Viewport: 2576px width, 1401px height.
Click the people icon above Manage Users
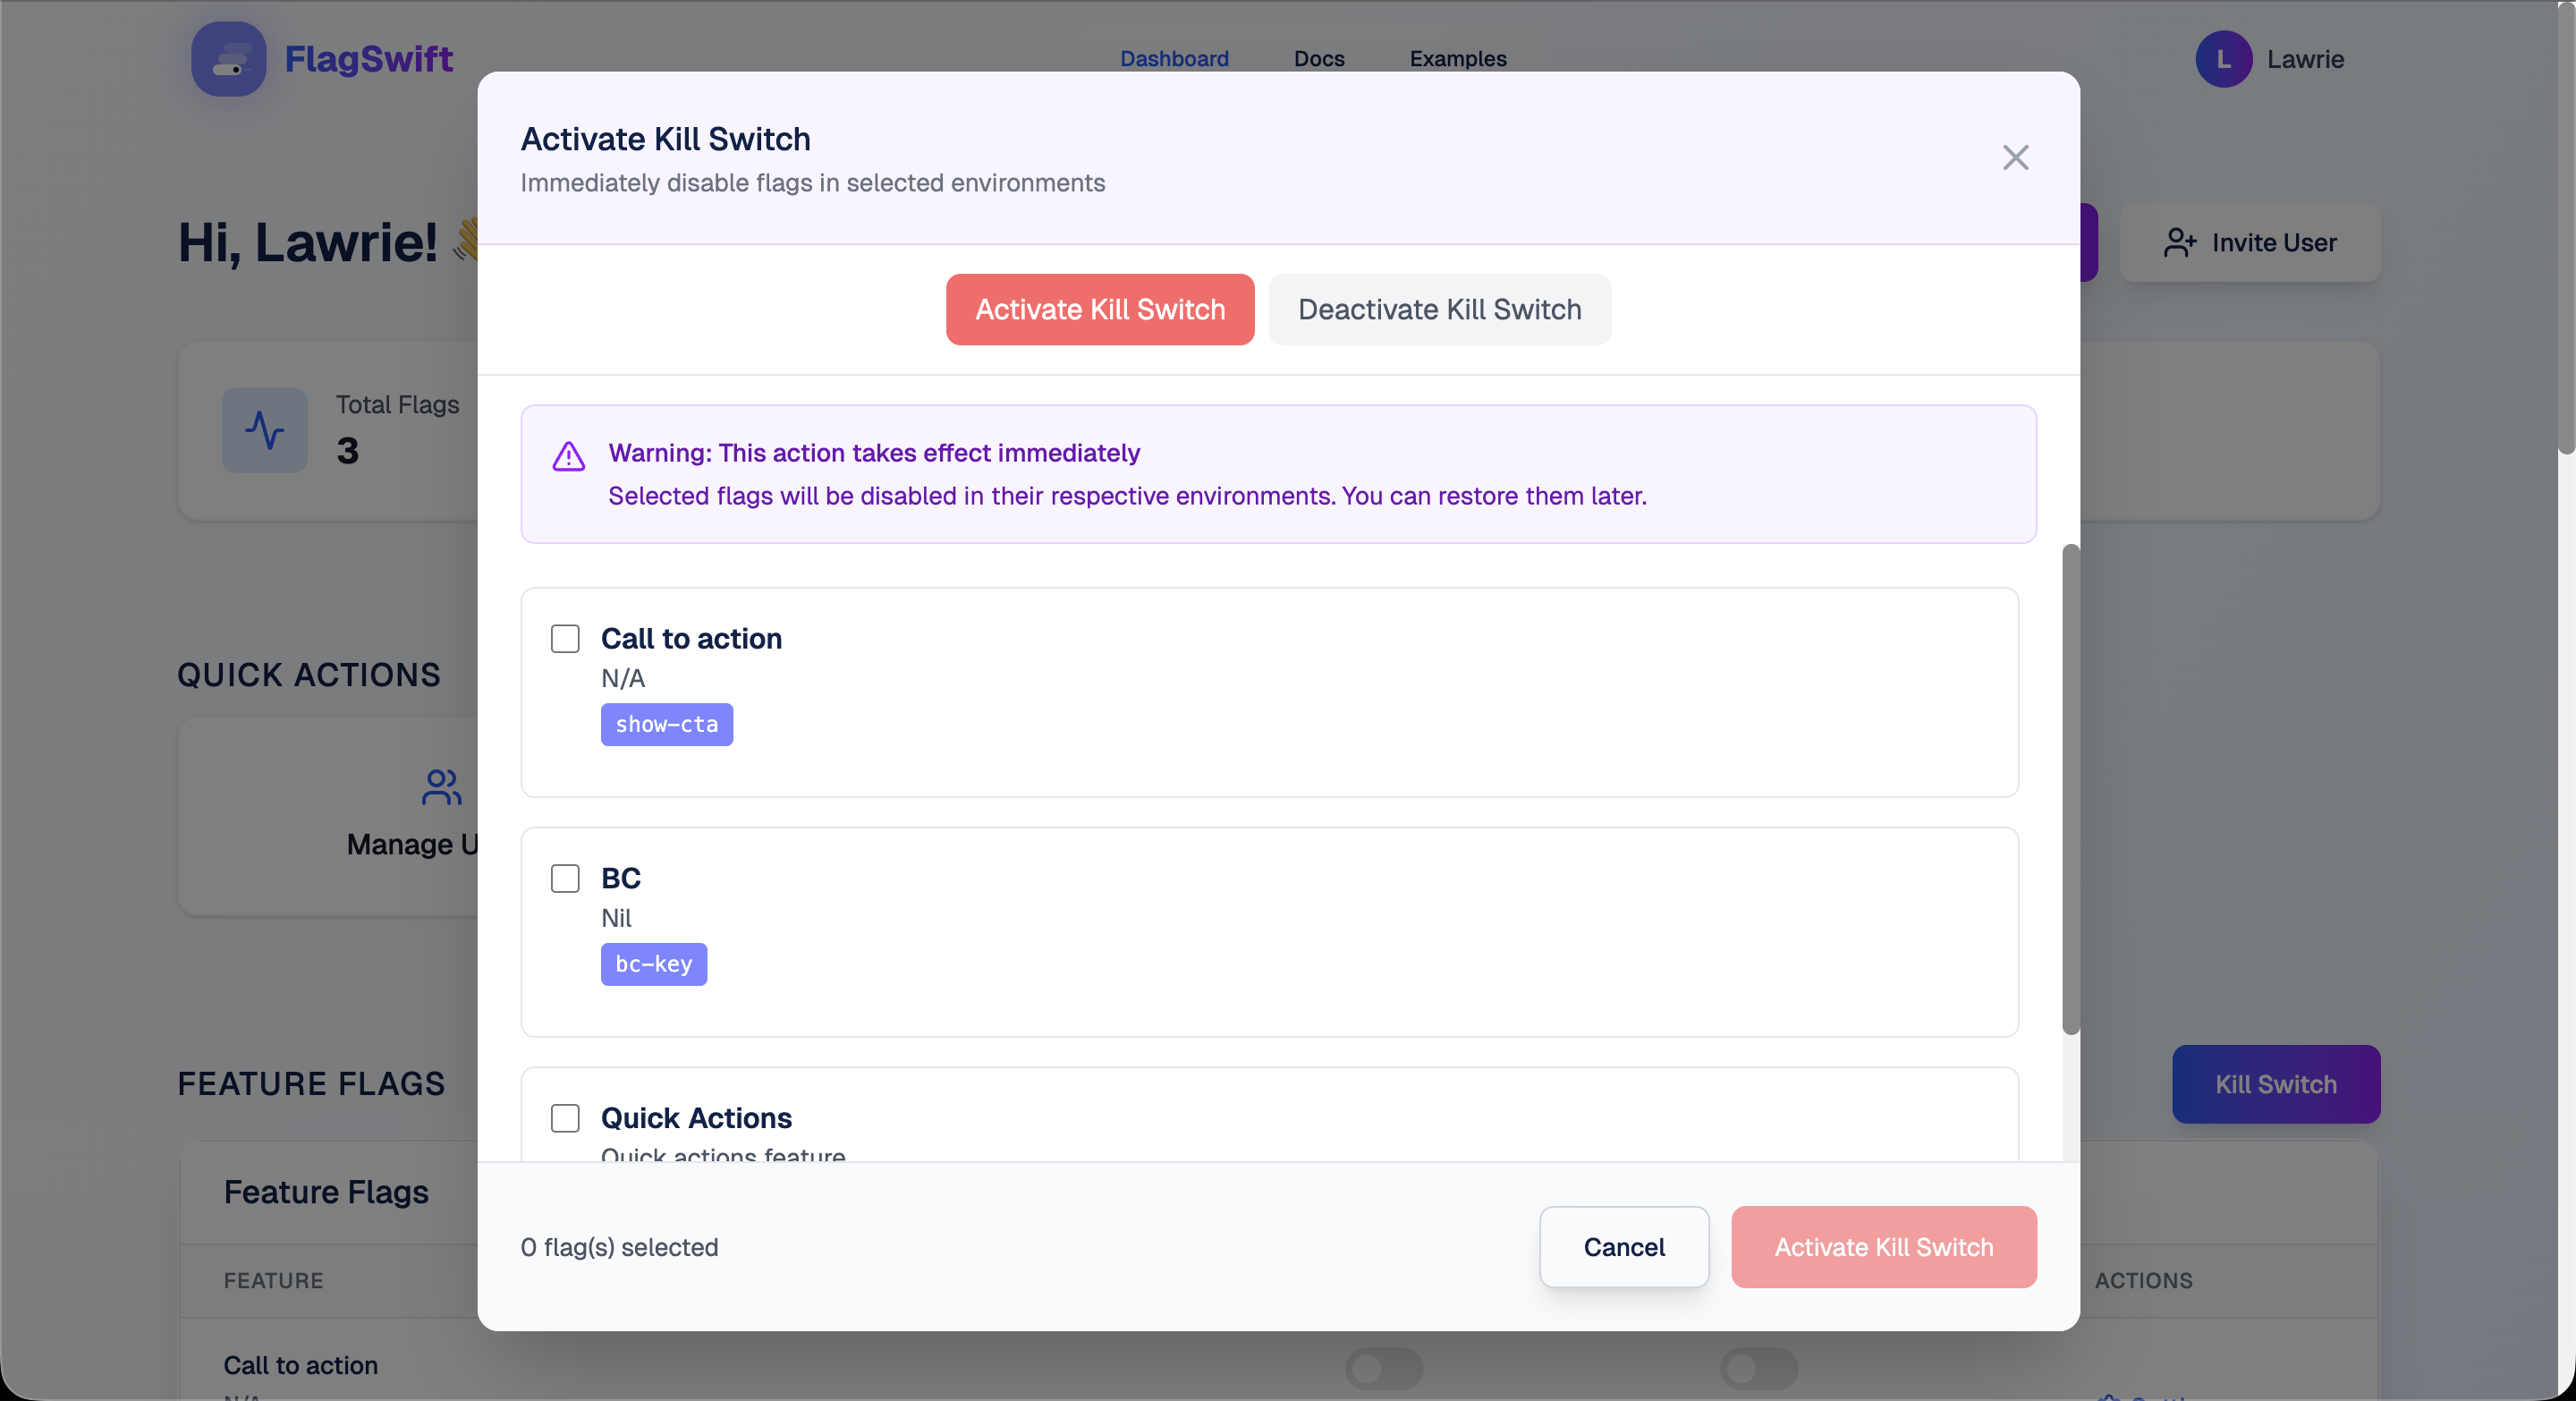click(x=441, y=789)
